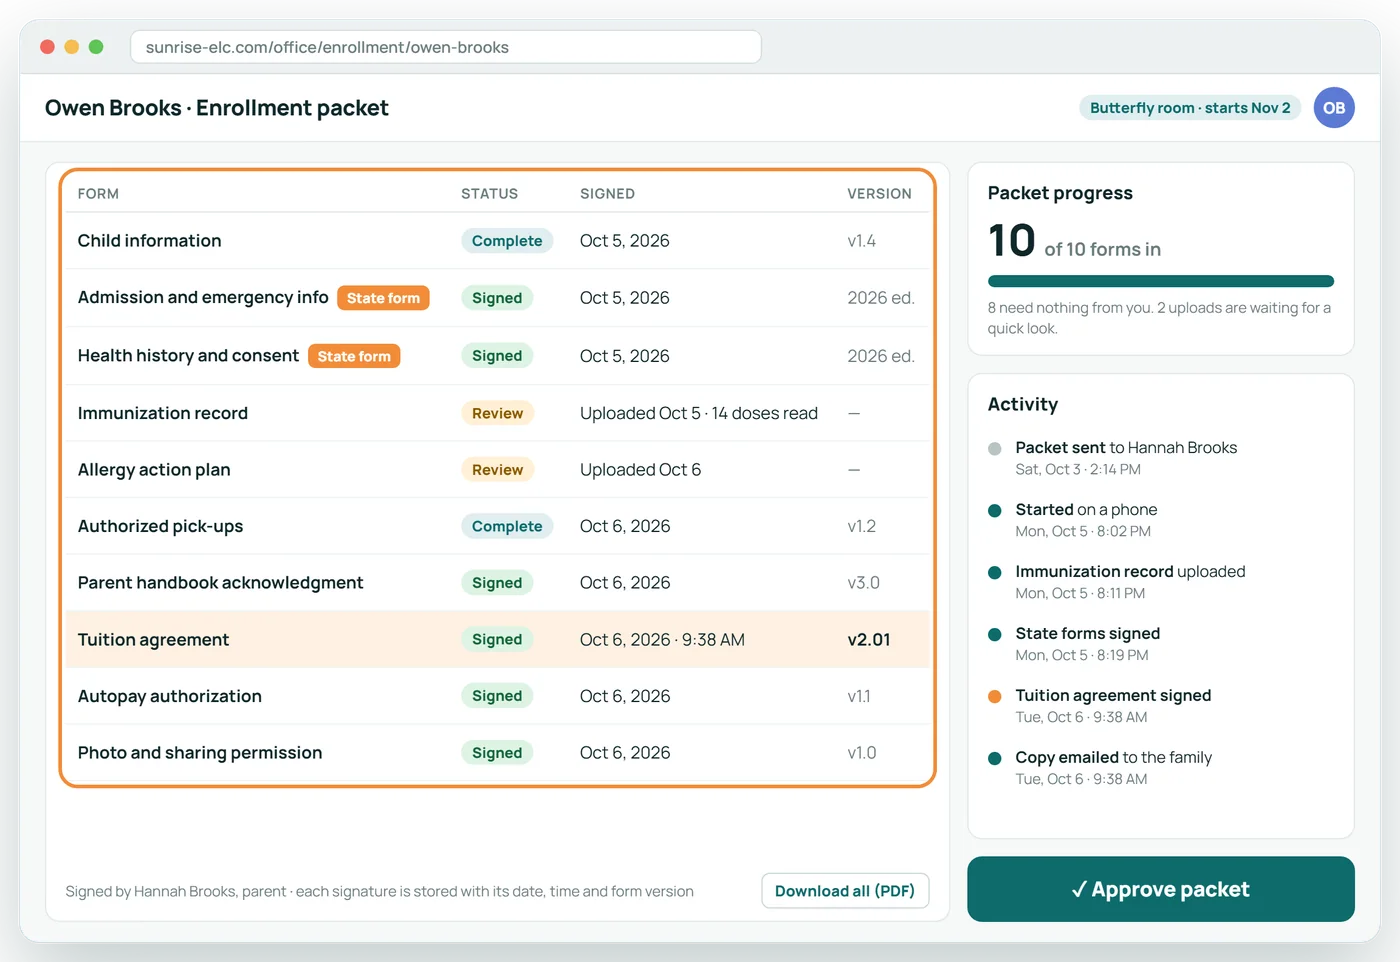Click Complete status for Child information
This screenshot has width=1400, height=962.
click(507, 241)
